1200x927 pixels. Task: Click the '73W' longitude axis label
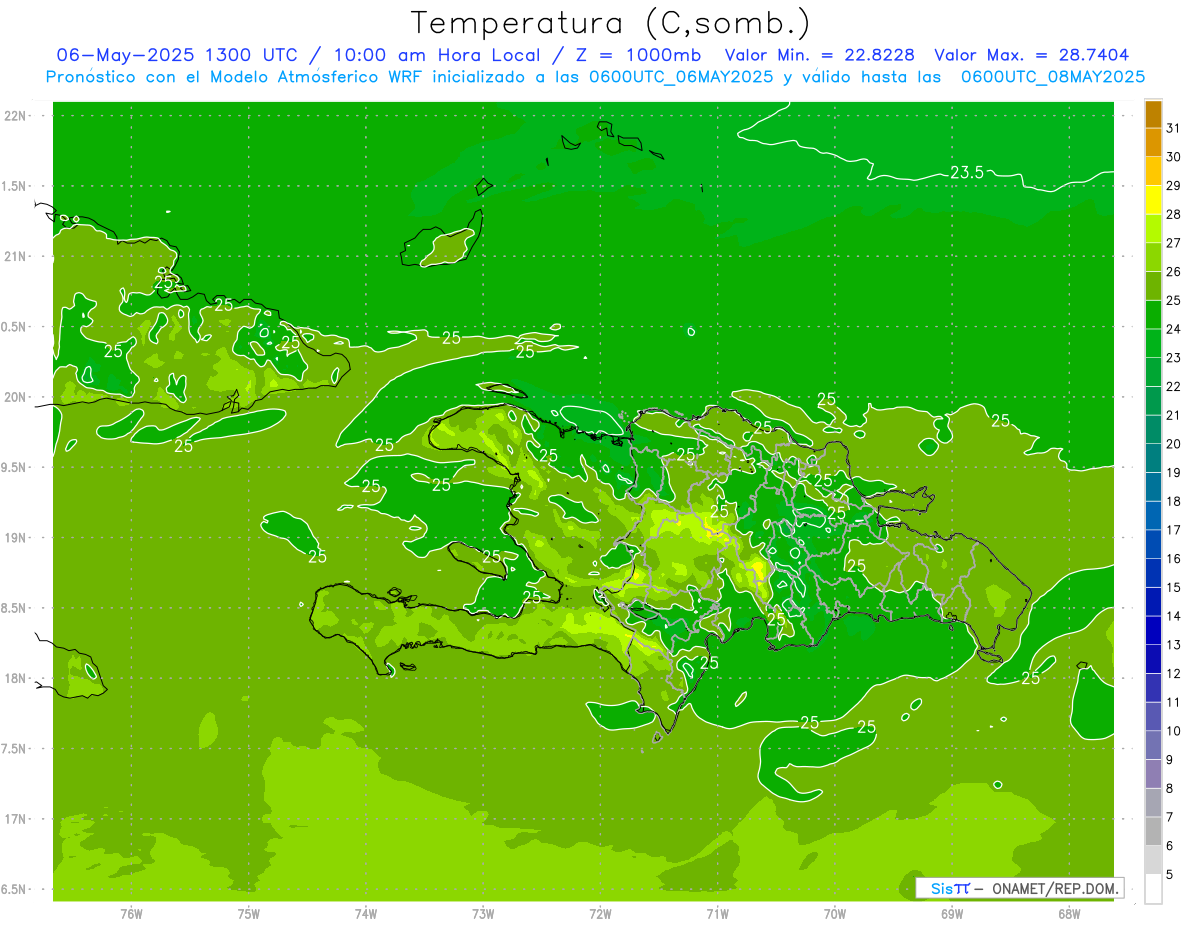pyautogui.click(x=483, y=914)
